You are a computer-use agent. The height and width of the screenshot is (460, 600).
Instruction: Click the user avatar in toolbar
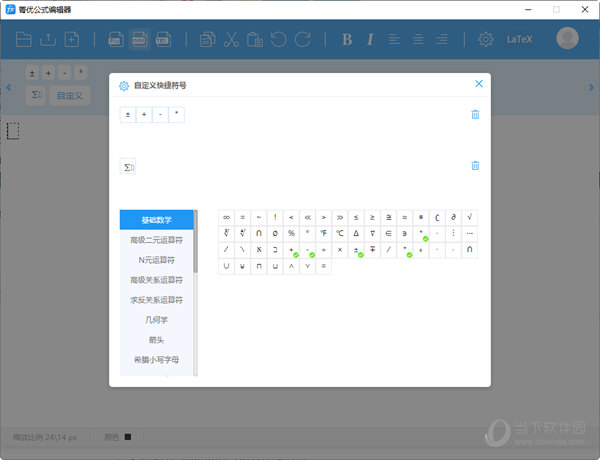pos(567,38)
